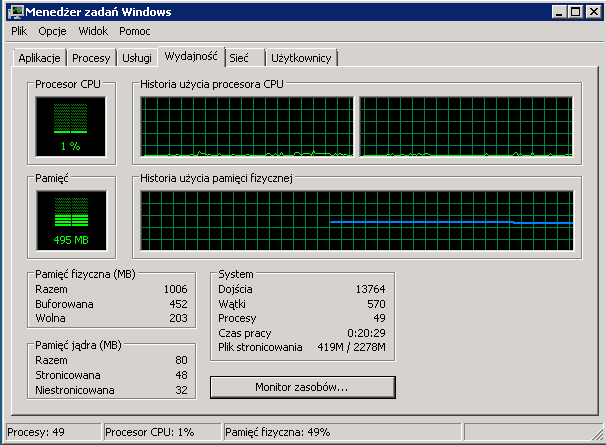606x445 pixels.
Task: Click the Pamięć jądra (MB) heading
Action: click(78, 345)
